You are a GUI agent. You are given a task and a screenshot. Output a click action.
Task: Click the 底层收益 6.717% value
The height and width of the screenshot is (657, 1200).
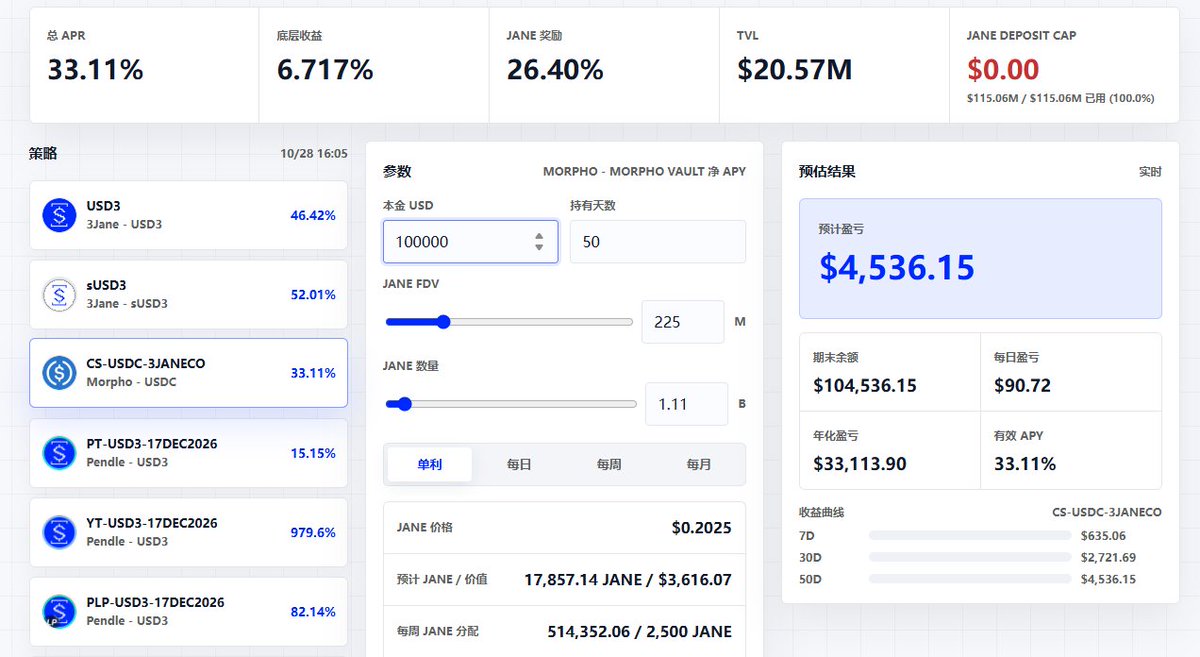pos(325,69)
